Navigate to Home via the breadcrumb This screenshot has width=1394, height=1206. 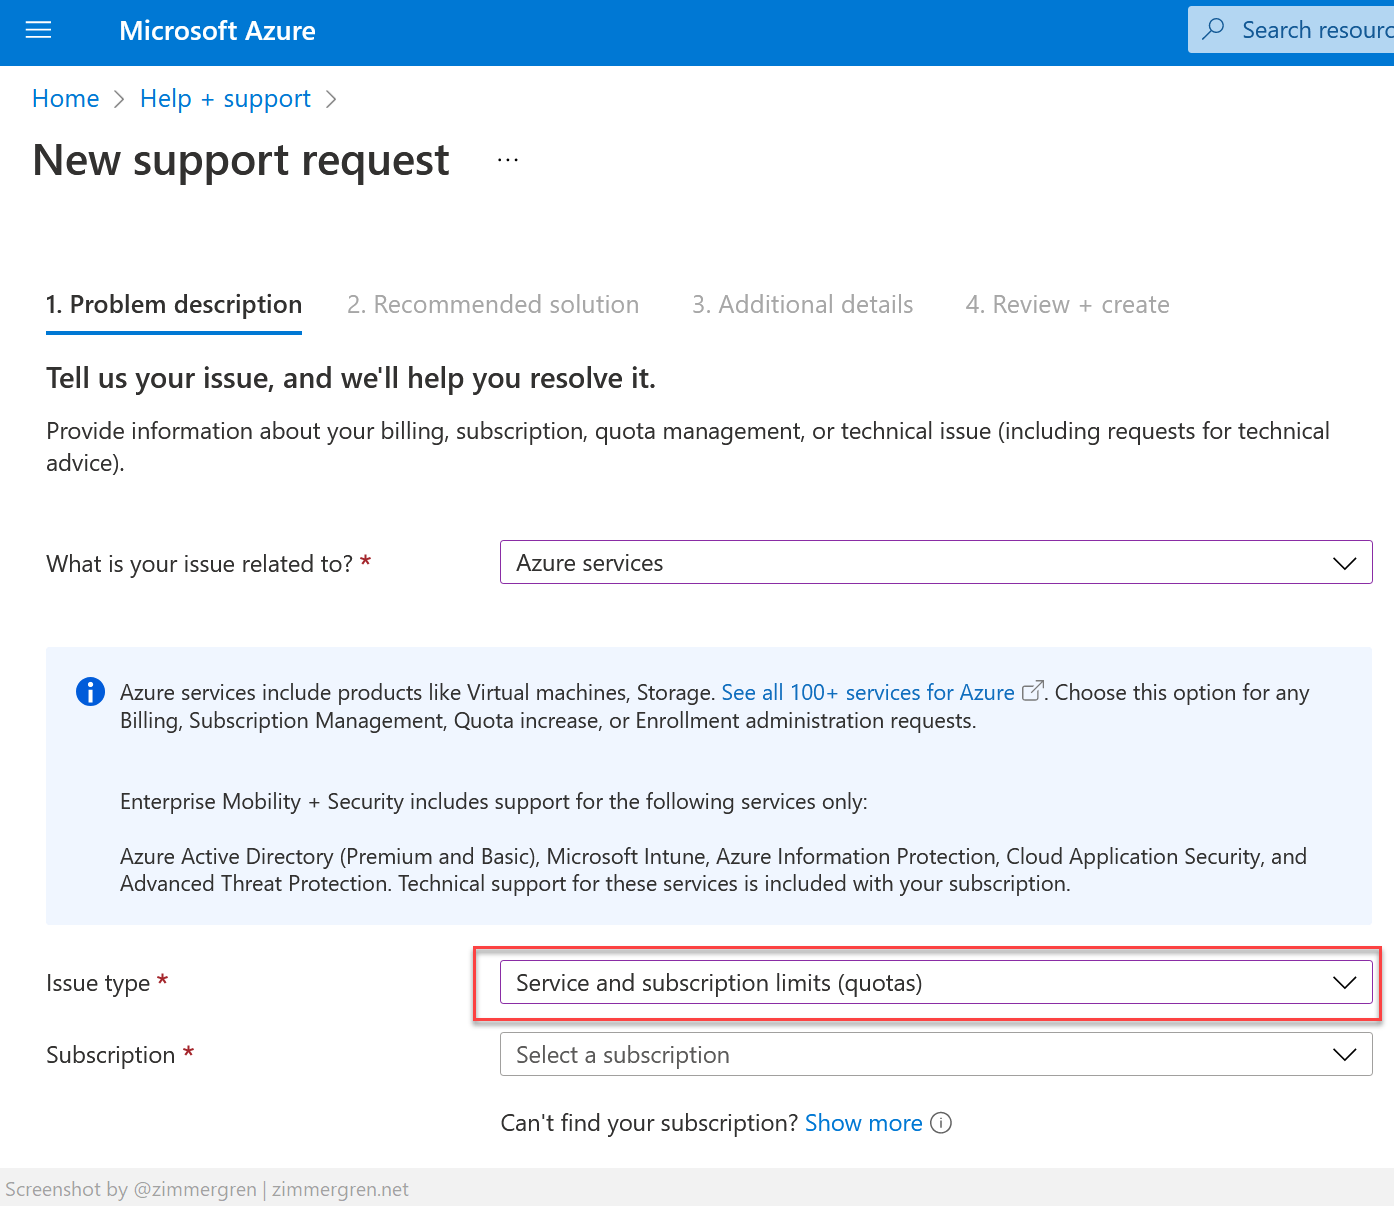click(65, 98)
